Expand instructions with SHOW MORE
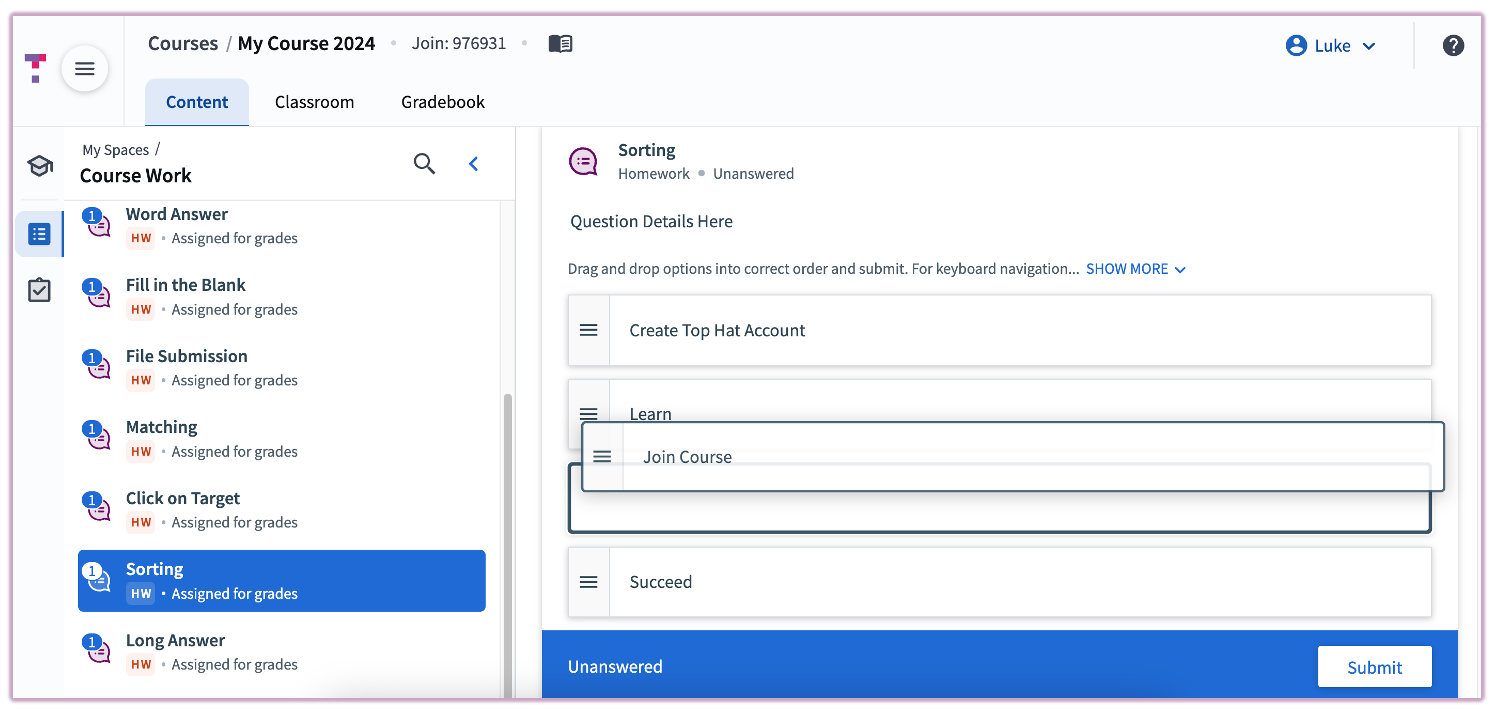Viewport: 1494px width, 712px height. pos(1136,269)
